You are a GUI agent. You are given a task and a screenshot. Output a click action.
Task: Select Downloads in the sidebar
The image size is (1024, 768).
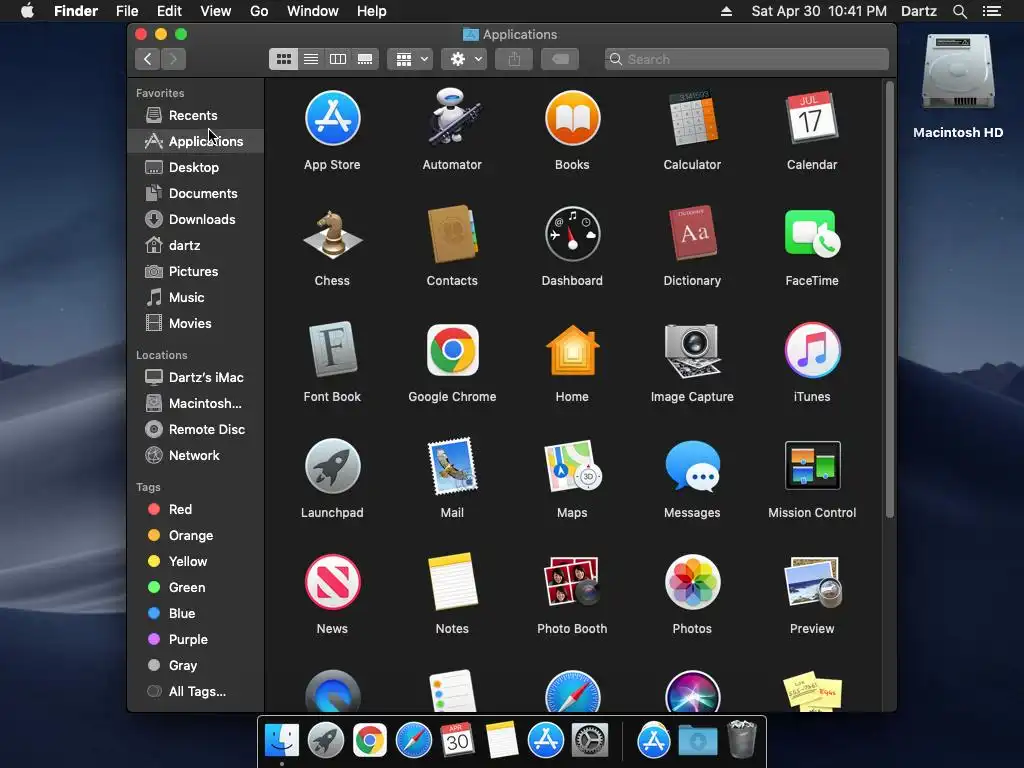(196, 219)
